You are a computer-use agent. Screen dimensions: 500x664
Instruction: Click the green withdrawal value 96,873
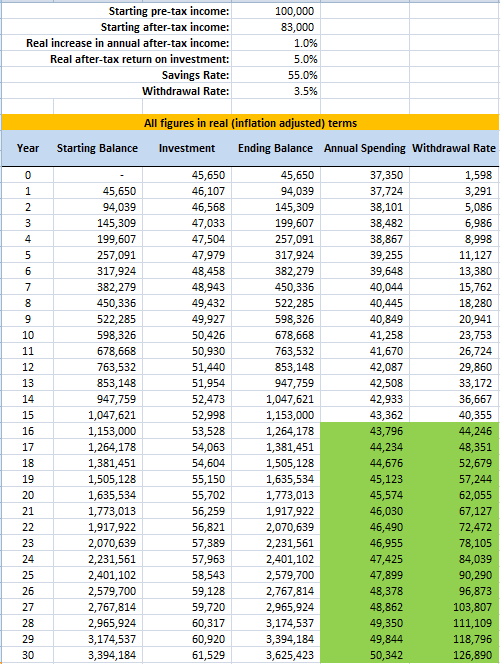[x=475, y=591]
